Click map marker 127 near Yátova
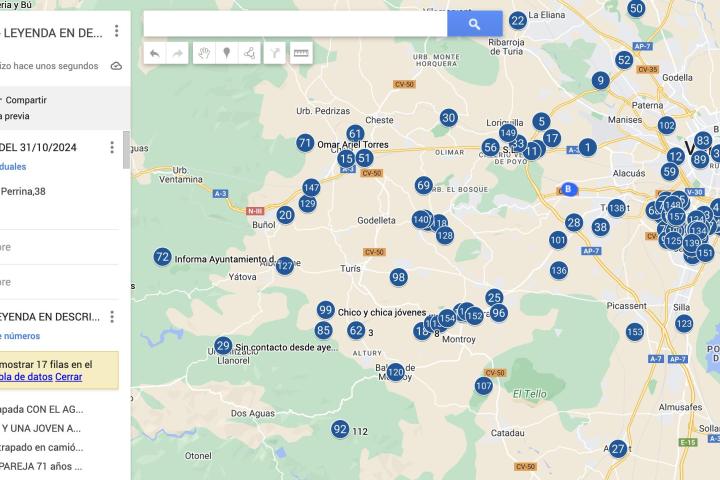This screenshot has width=720, height=480. point(285,265)
